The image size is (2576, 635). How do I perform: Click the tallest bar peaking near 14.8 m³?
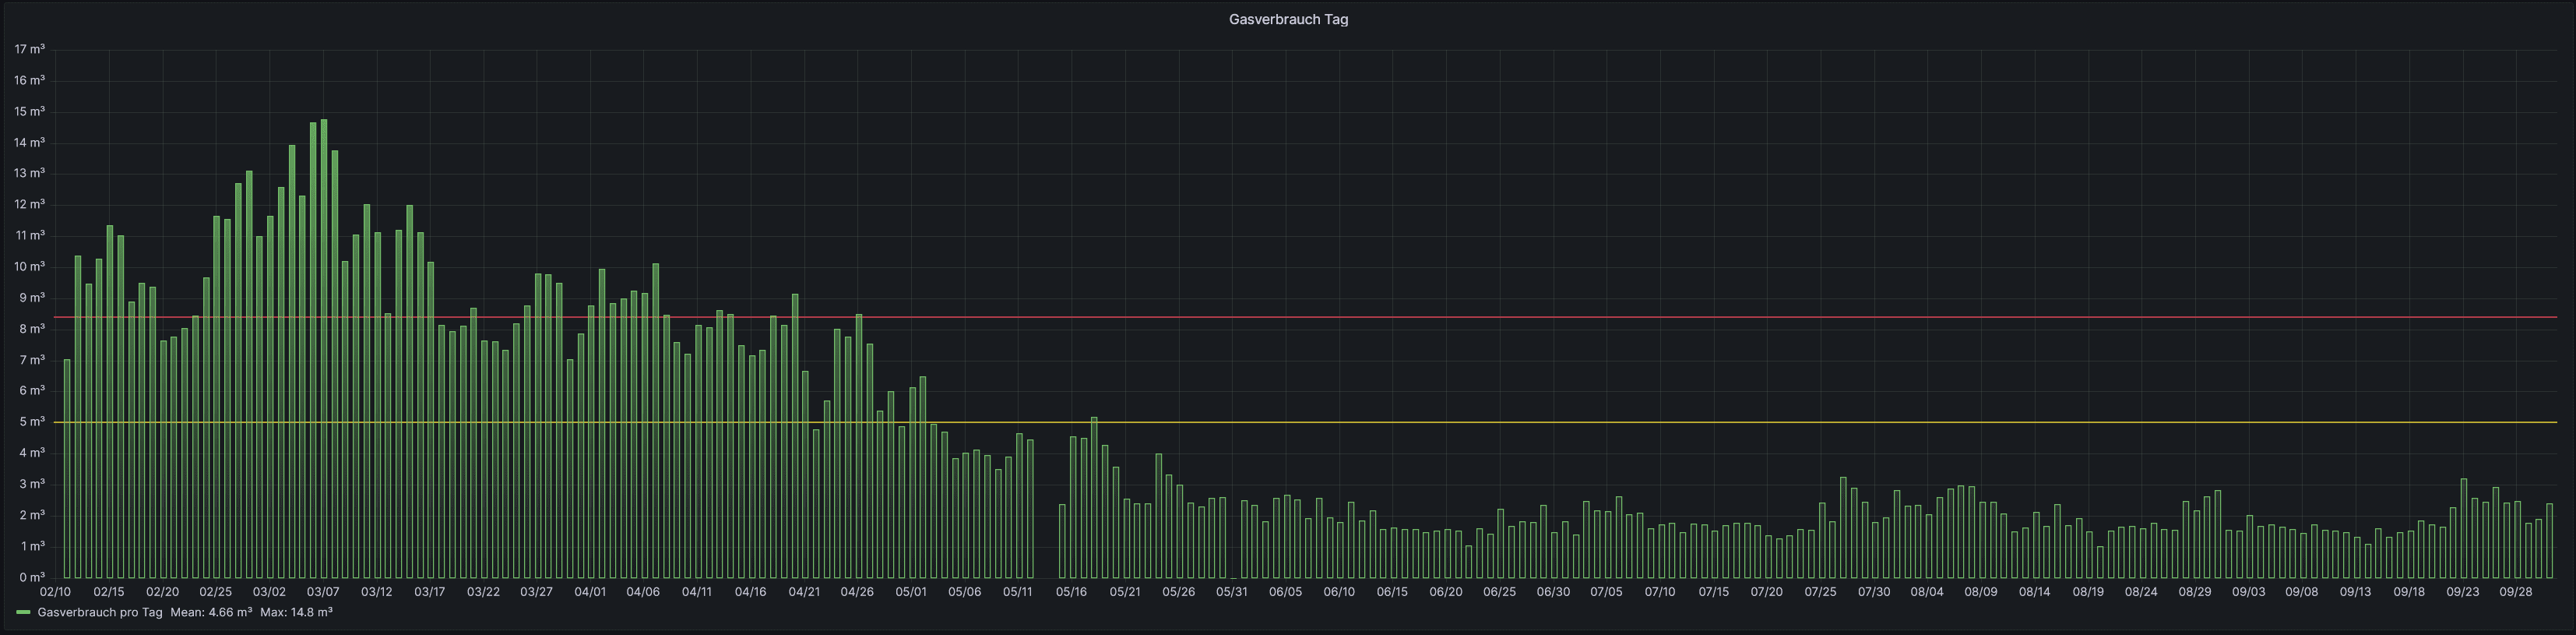point(324,349)
